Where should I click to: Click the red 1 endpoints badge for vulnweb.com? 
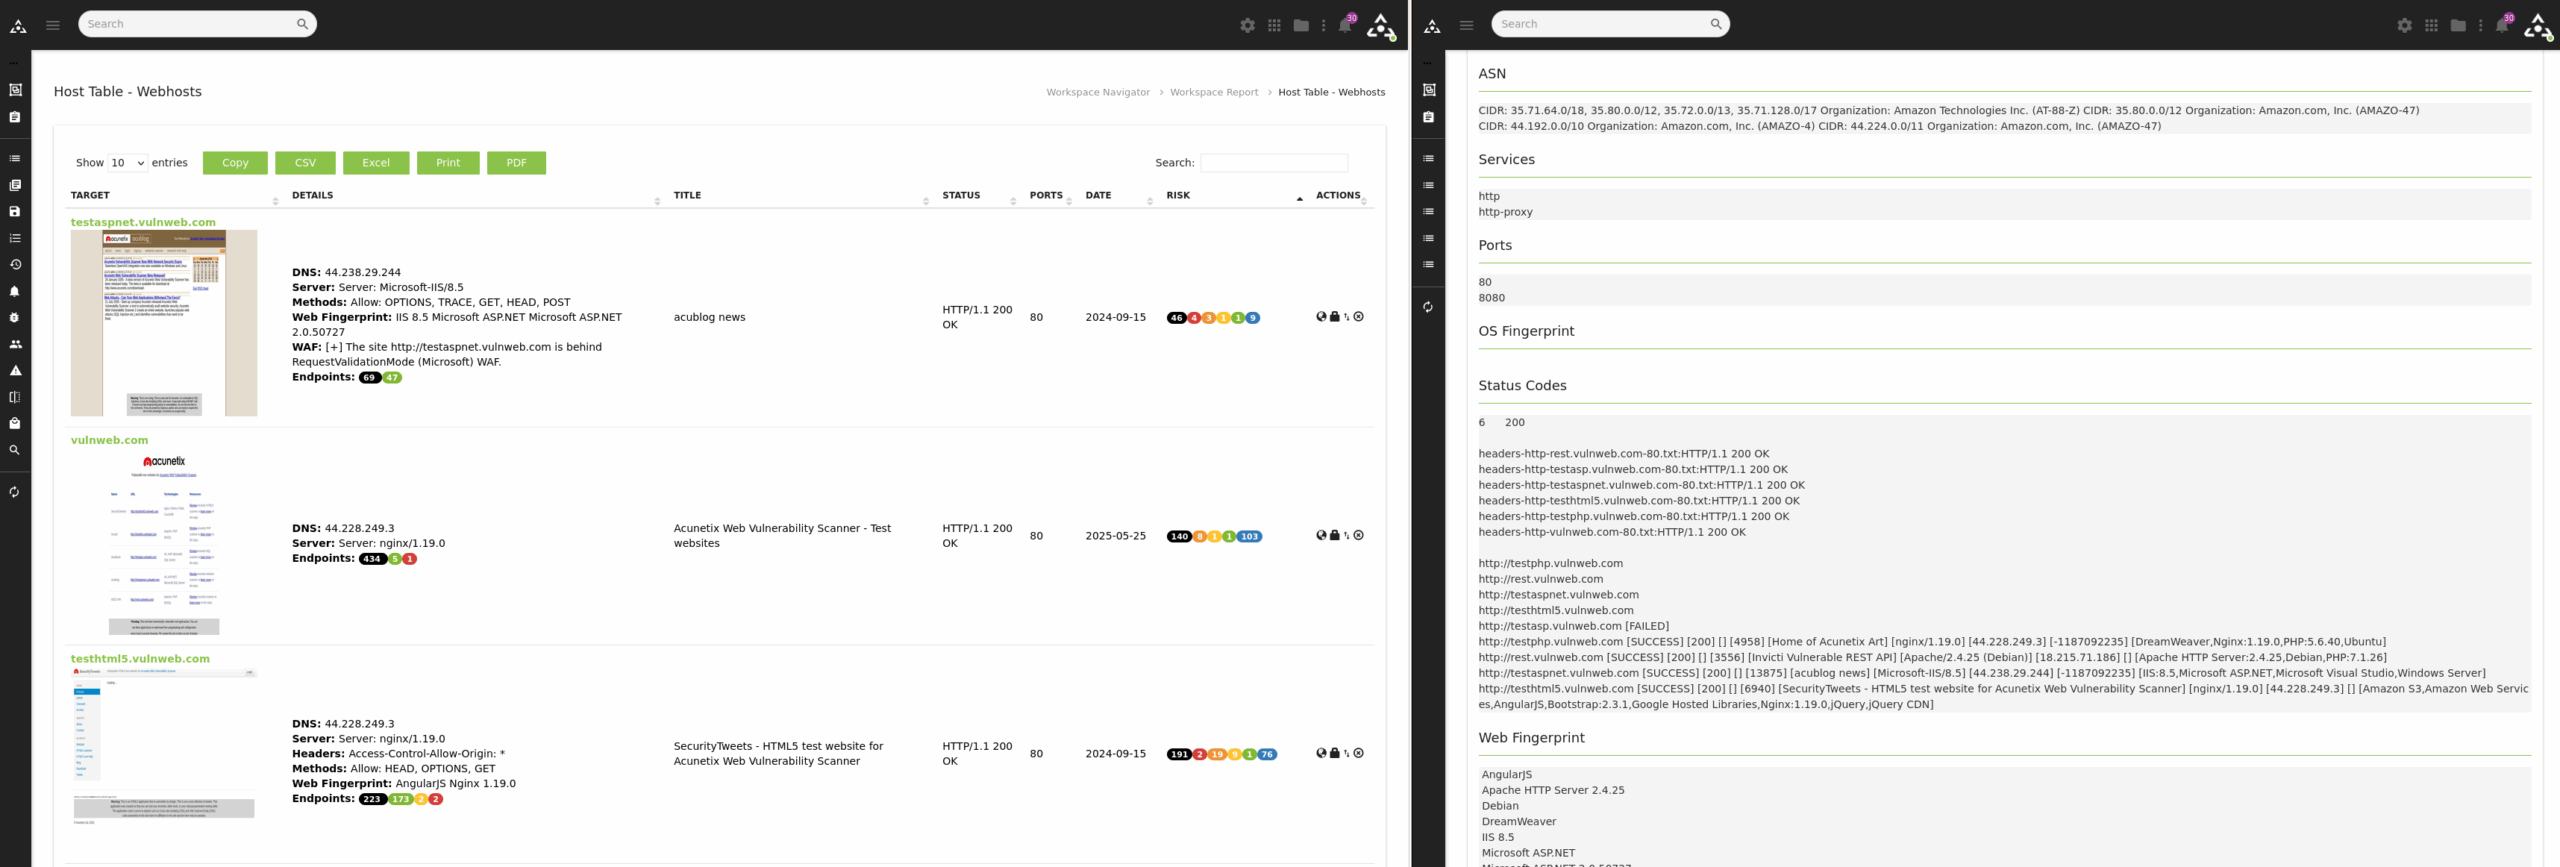tap(410, 559)
